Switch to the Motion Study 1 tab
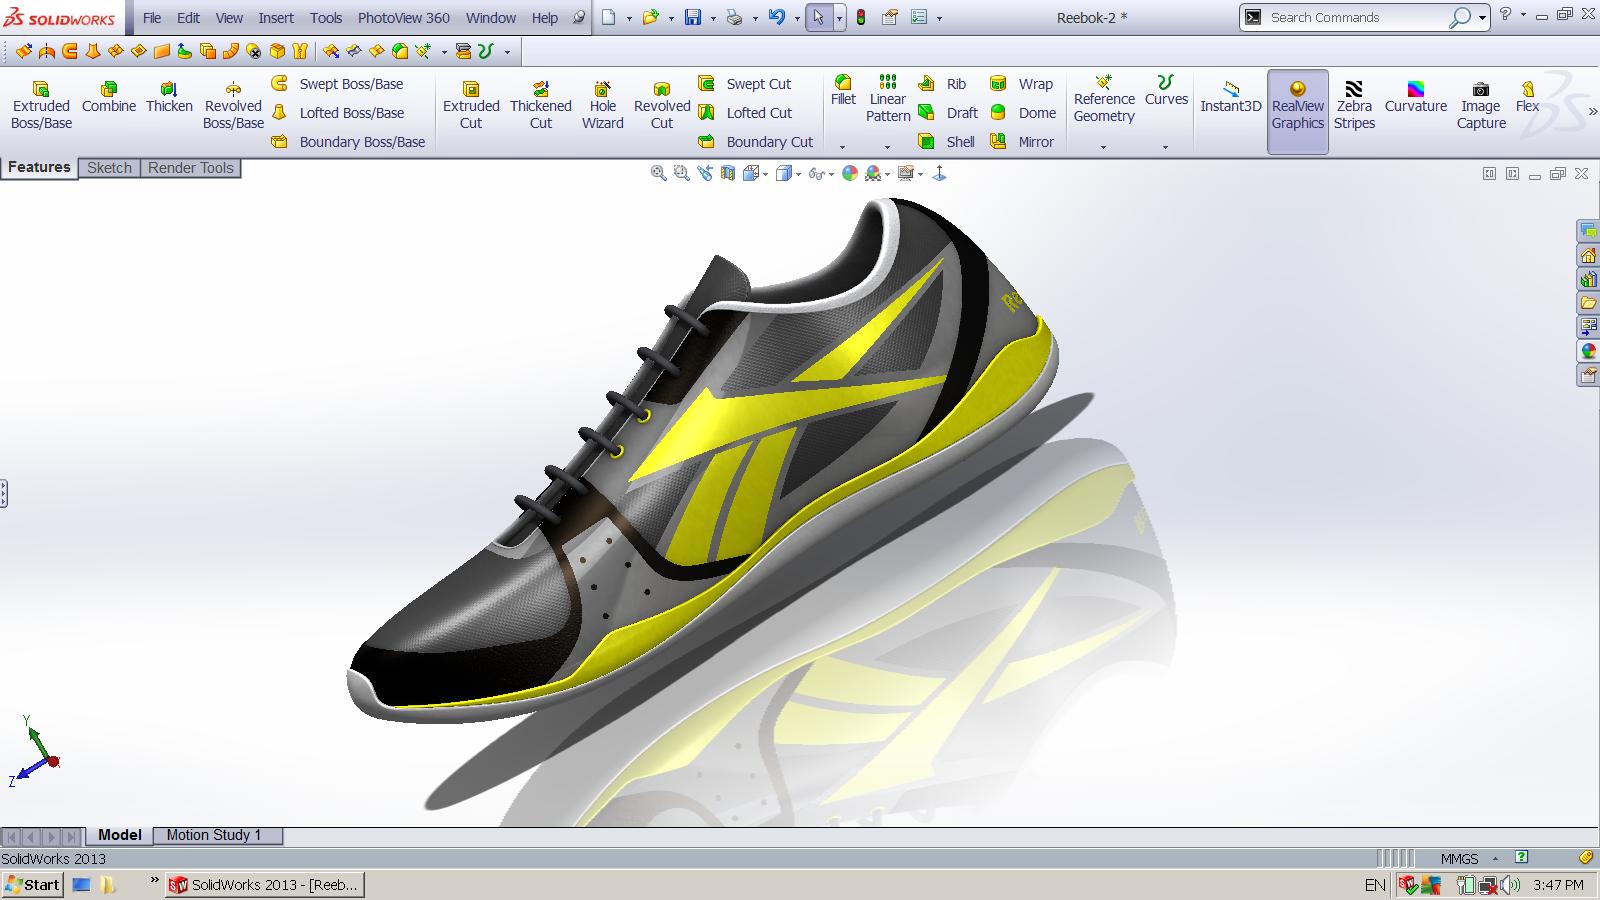Viewport: 1600px width, 900px height. (x=214, y=835)
